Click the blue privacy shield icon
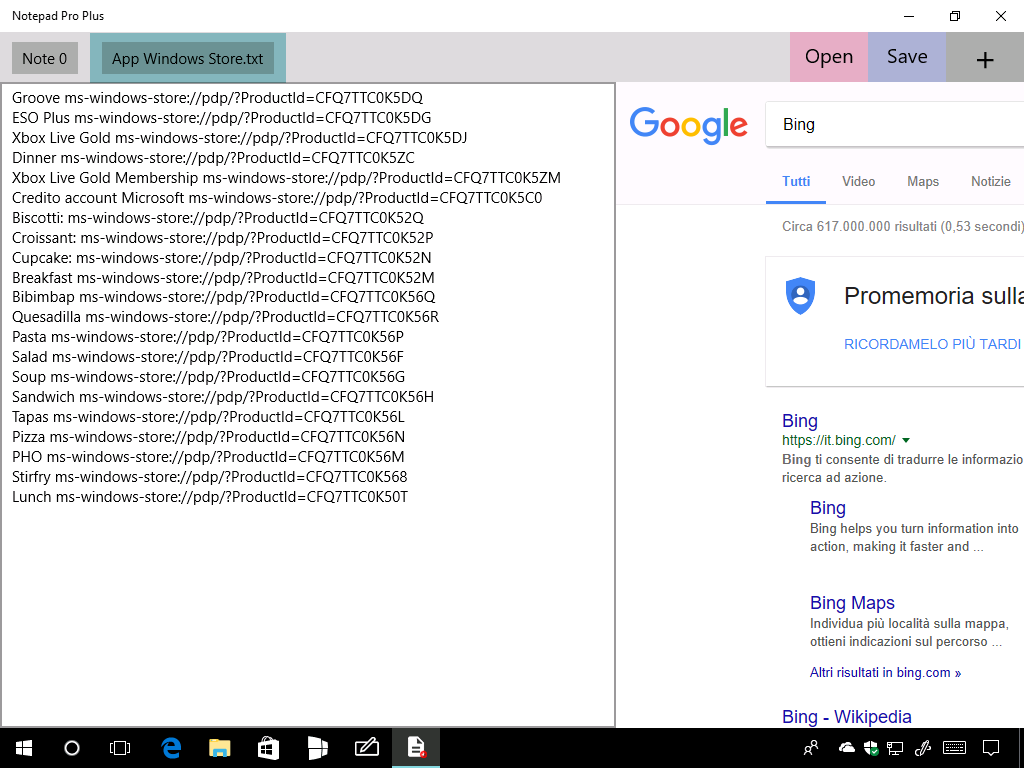Screen dimensions: 1024x768 point(800,296)
